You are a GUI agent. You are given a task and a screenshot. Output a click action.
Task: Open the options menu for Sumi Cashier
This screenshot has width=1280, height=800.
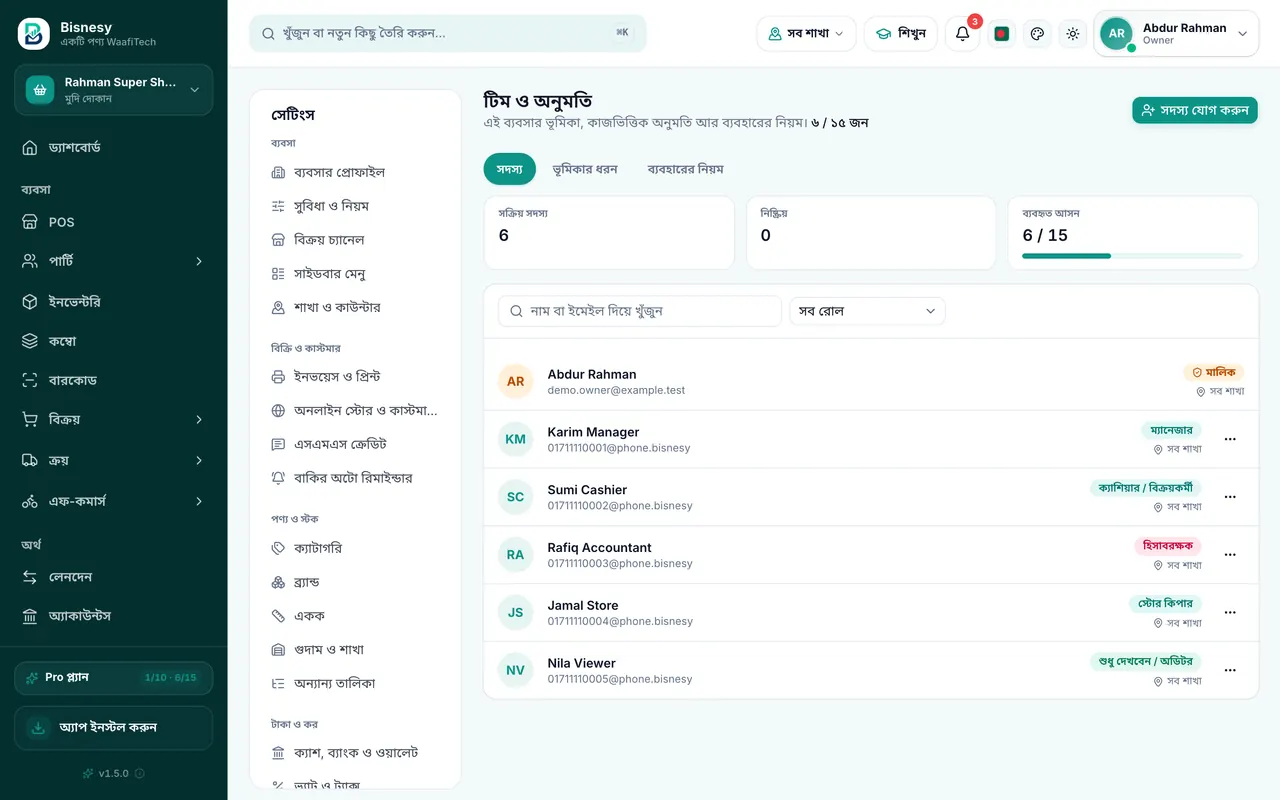1230,497
